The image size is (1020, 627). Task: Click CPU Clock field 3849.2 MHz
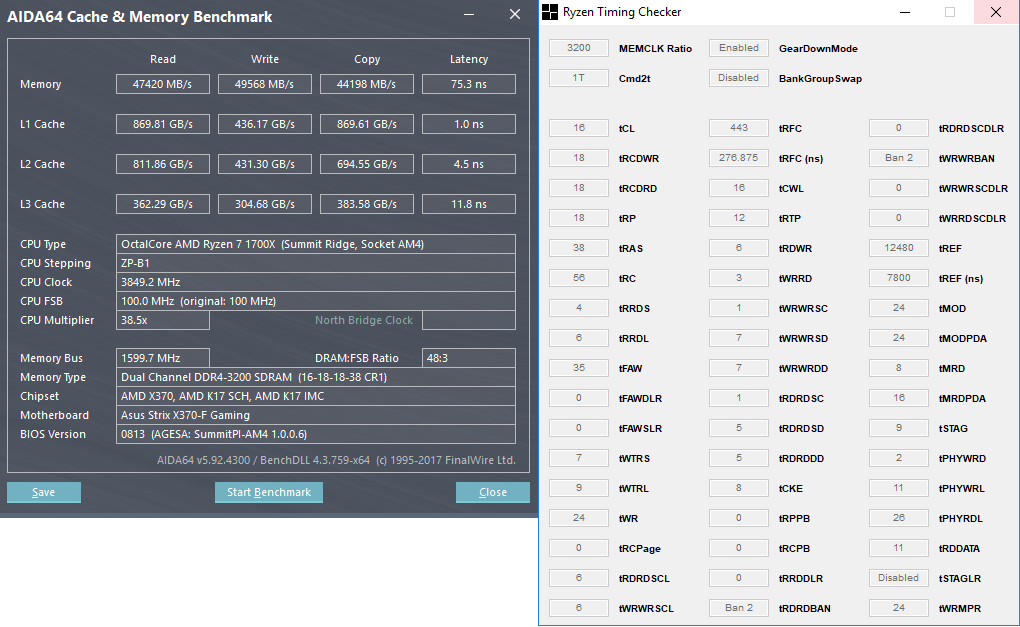pyautogui.click(x=315, y=282)
